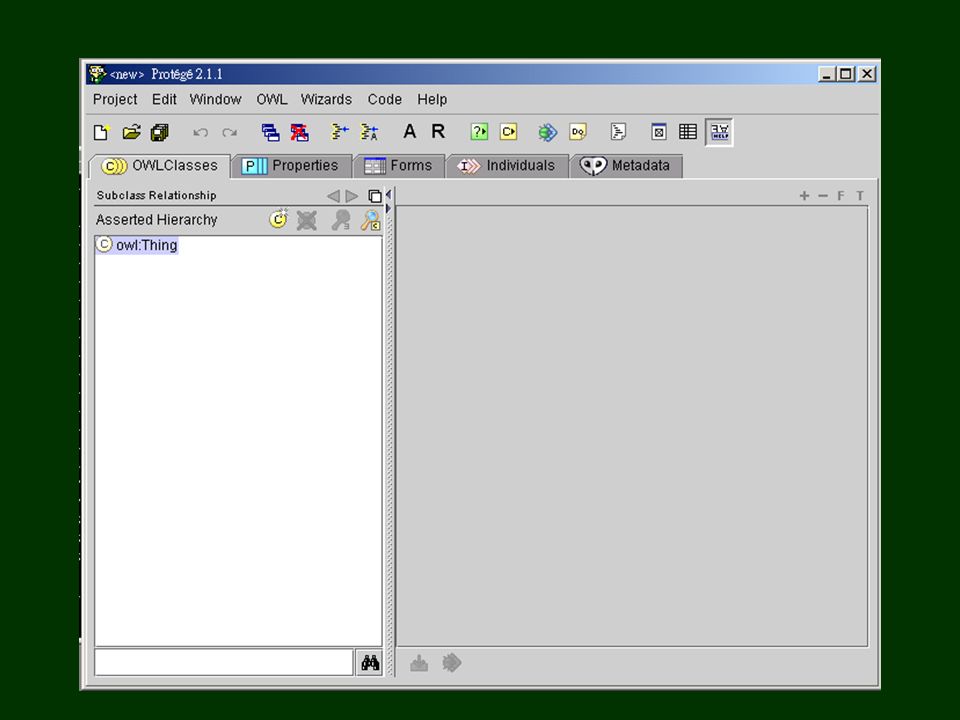Click the green question mark icon
Viewport: 960px width, 720px height.
(479, 132)
